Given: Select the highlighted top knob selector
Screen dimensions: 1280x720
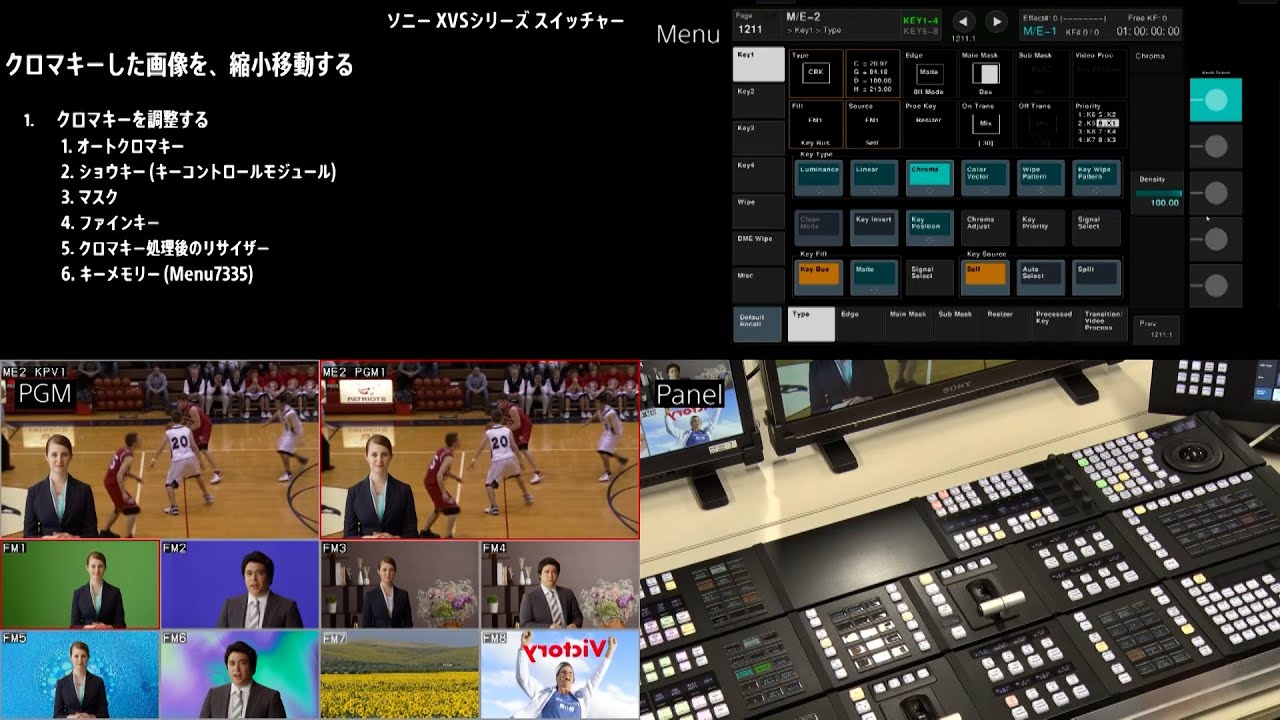Looking at the screenshot, I should (x=1215, y=100).
